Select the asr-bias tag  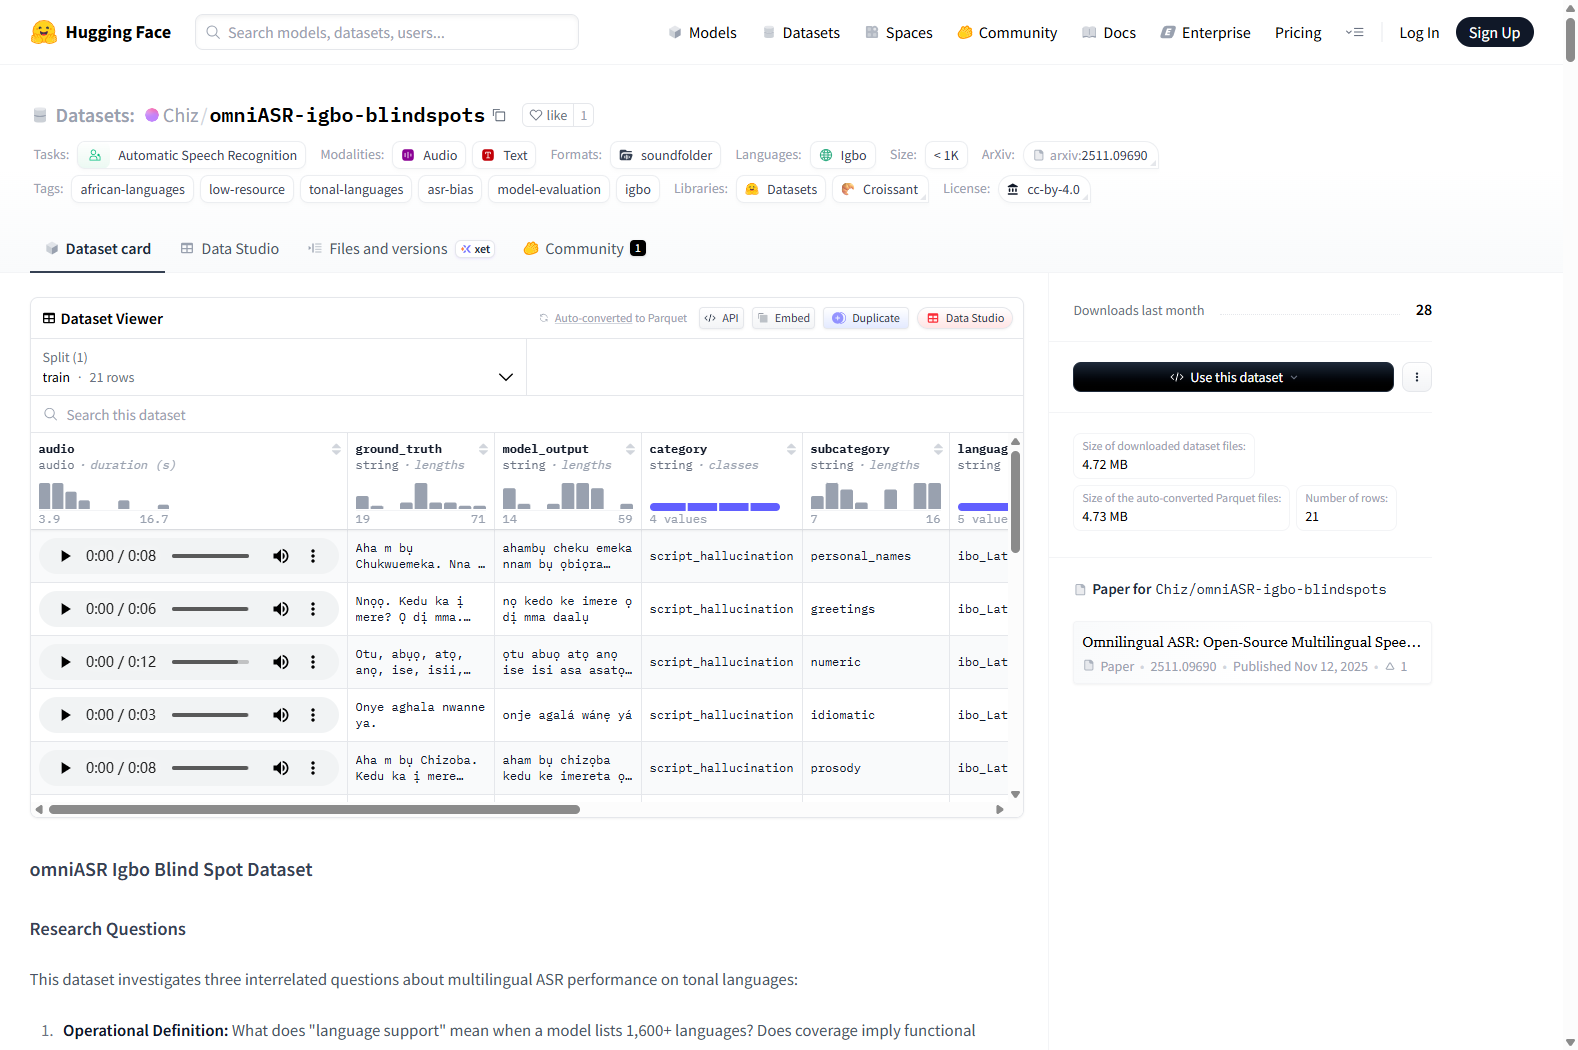450,189
